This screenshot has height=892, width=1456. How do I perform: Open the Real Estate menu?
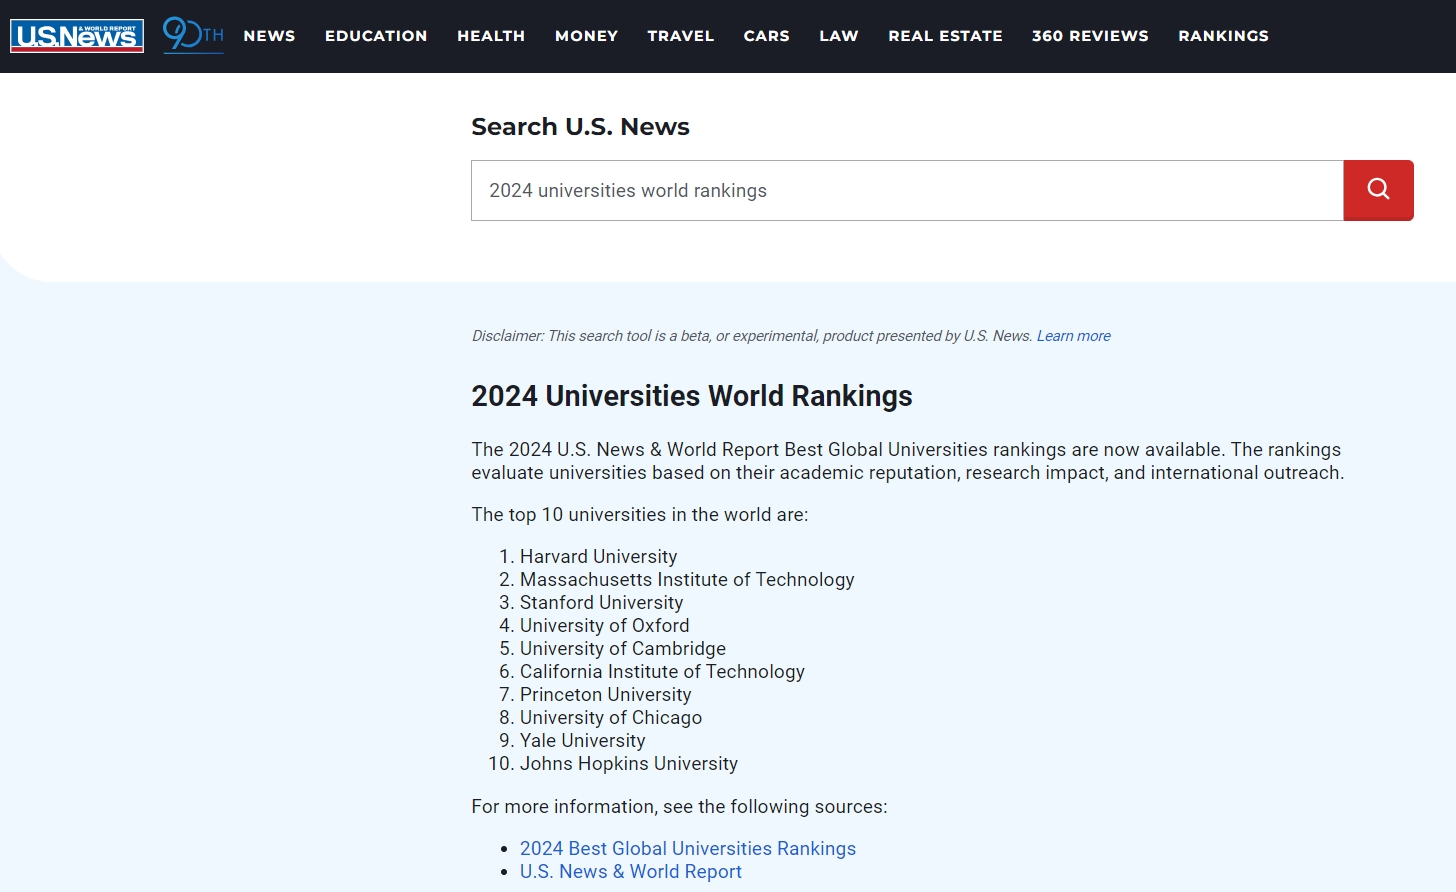945,36
